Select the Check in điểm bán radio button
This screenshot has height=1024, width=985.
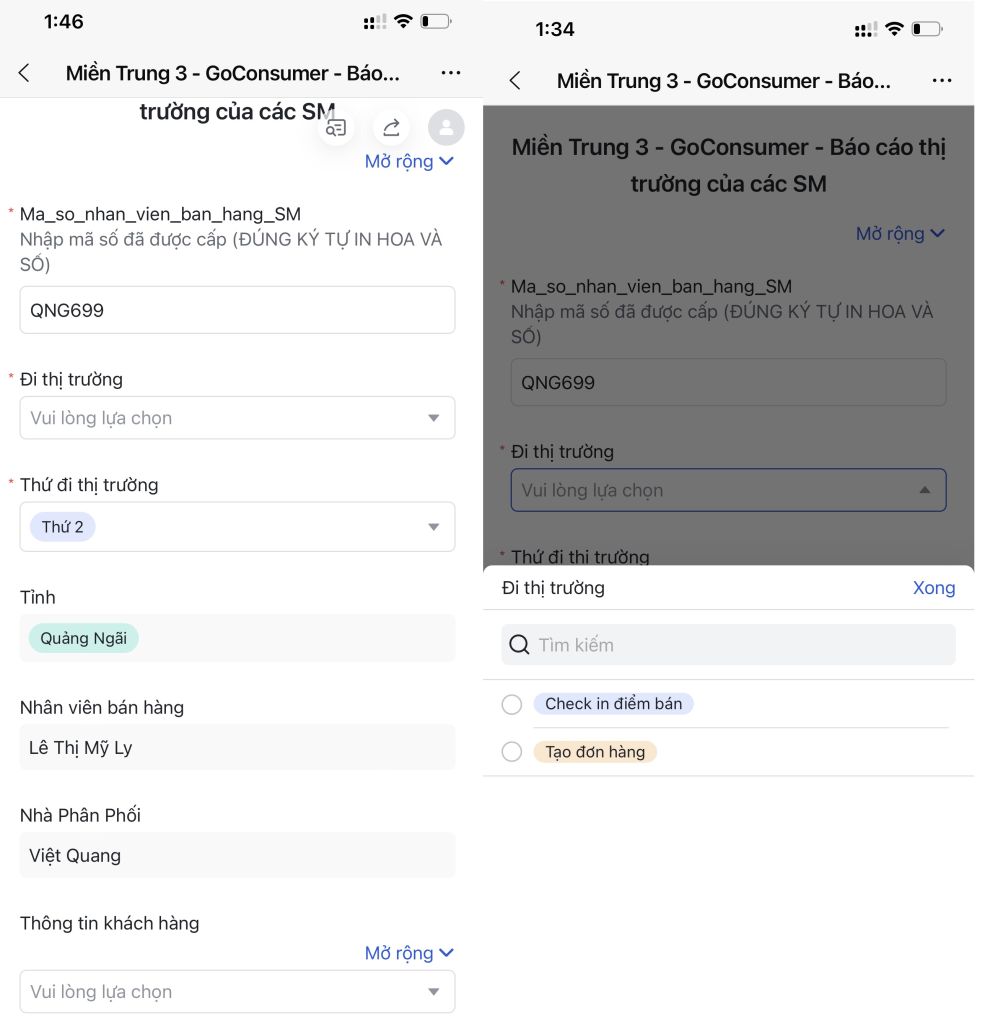[511, 704]
